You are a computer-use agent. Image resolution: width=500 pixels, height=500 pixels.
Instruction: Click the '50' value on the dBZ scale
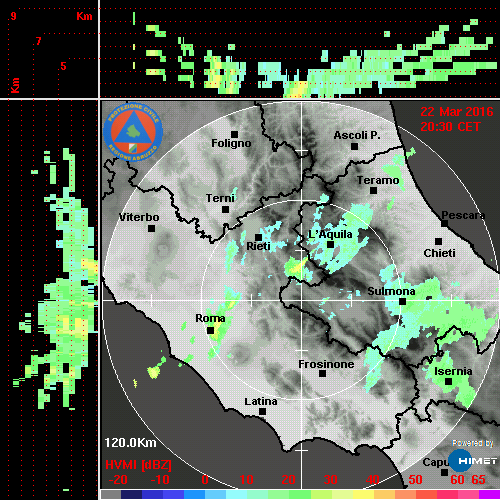point(415,480)
